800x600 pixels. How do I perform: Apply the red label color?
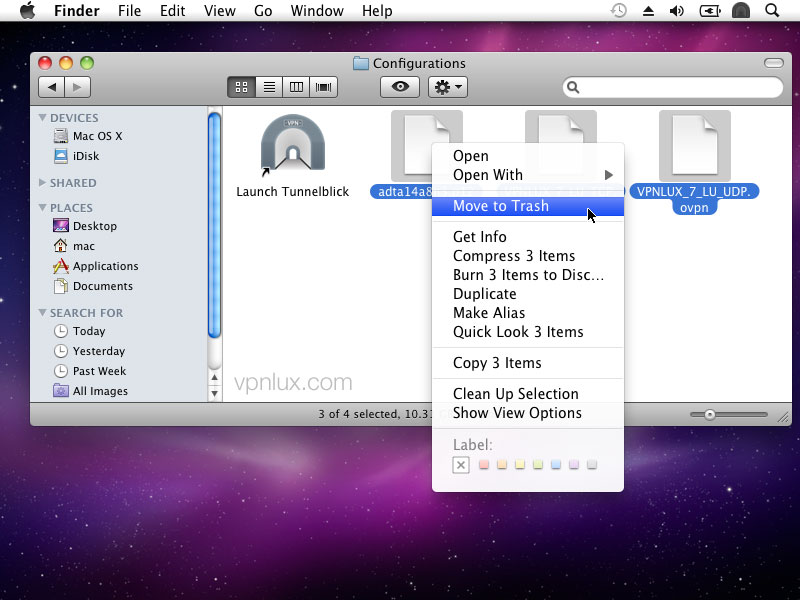pos(484,464)
